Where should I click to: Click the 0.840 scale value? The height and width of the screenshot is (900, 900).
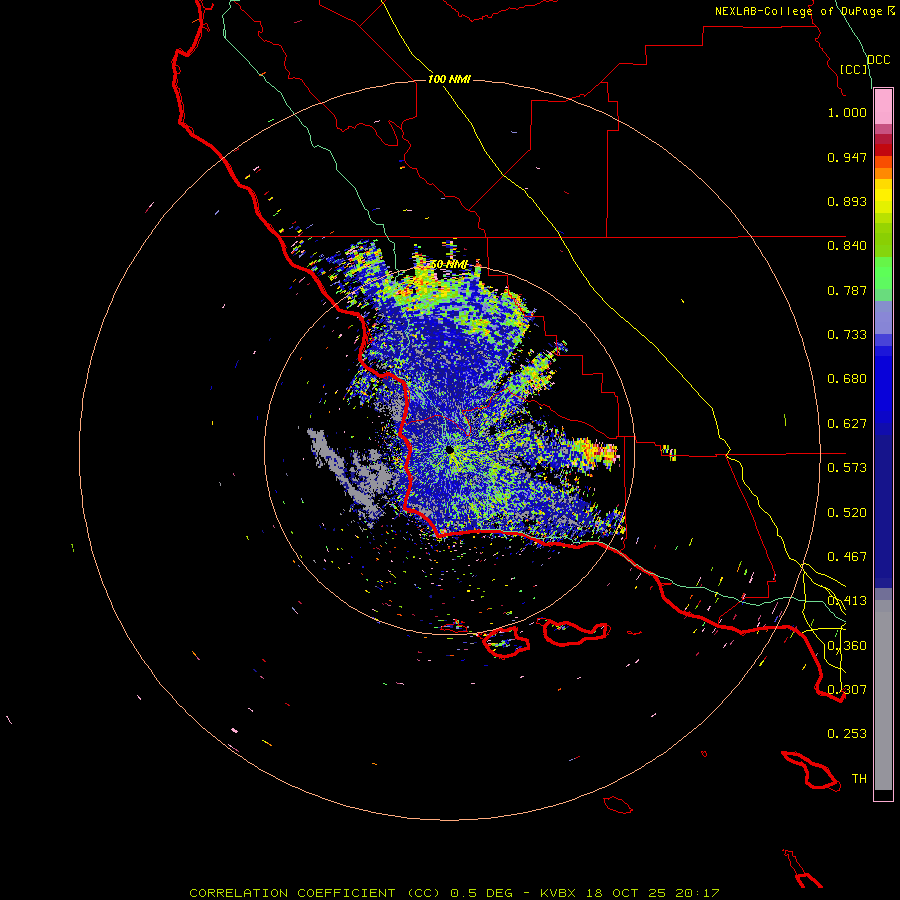(x=847, y=246)
